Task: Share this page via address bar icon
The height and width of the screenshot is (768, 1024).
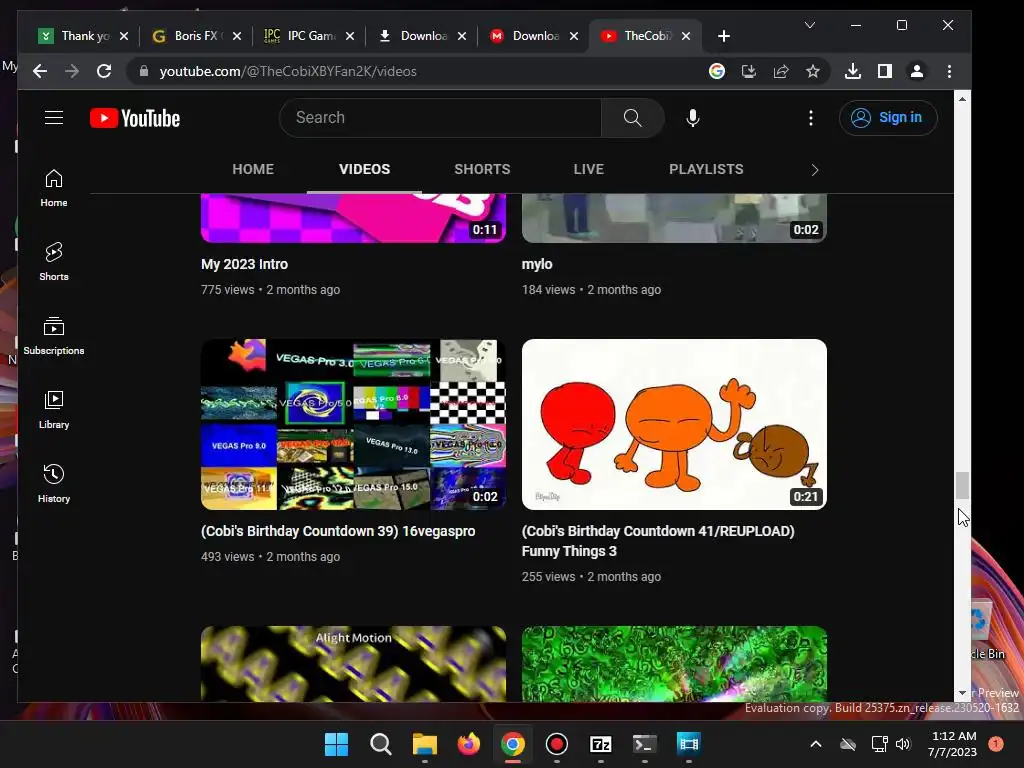Action: 780,71
